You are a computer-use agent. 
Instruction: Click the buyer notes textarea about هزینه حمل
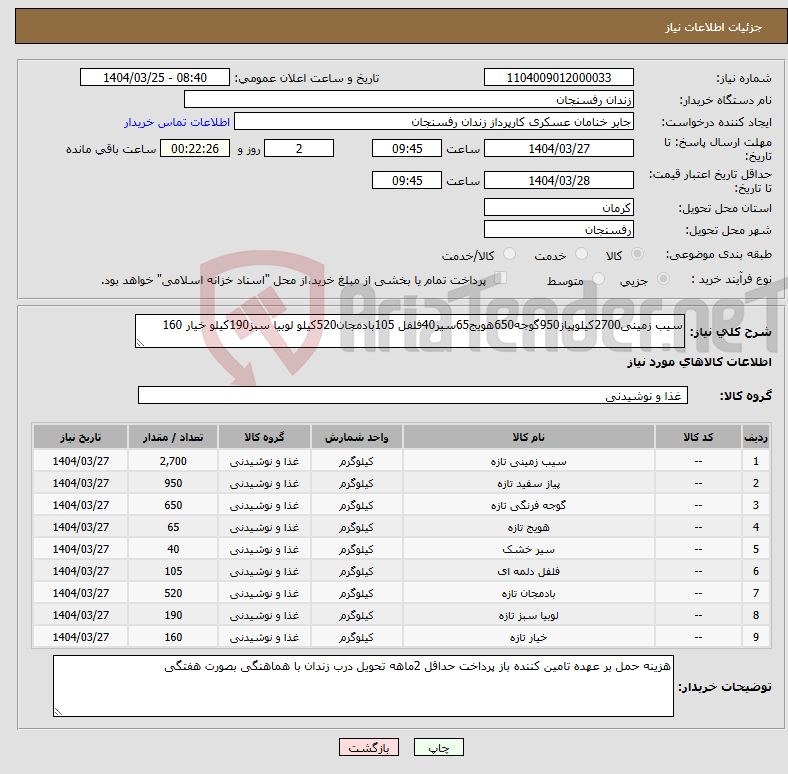(x=363, y=686)
